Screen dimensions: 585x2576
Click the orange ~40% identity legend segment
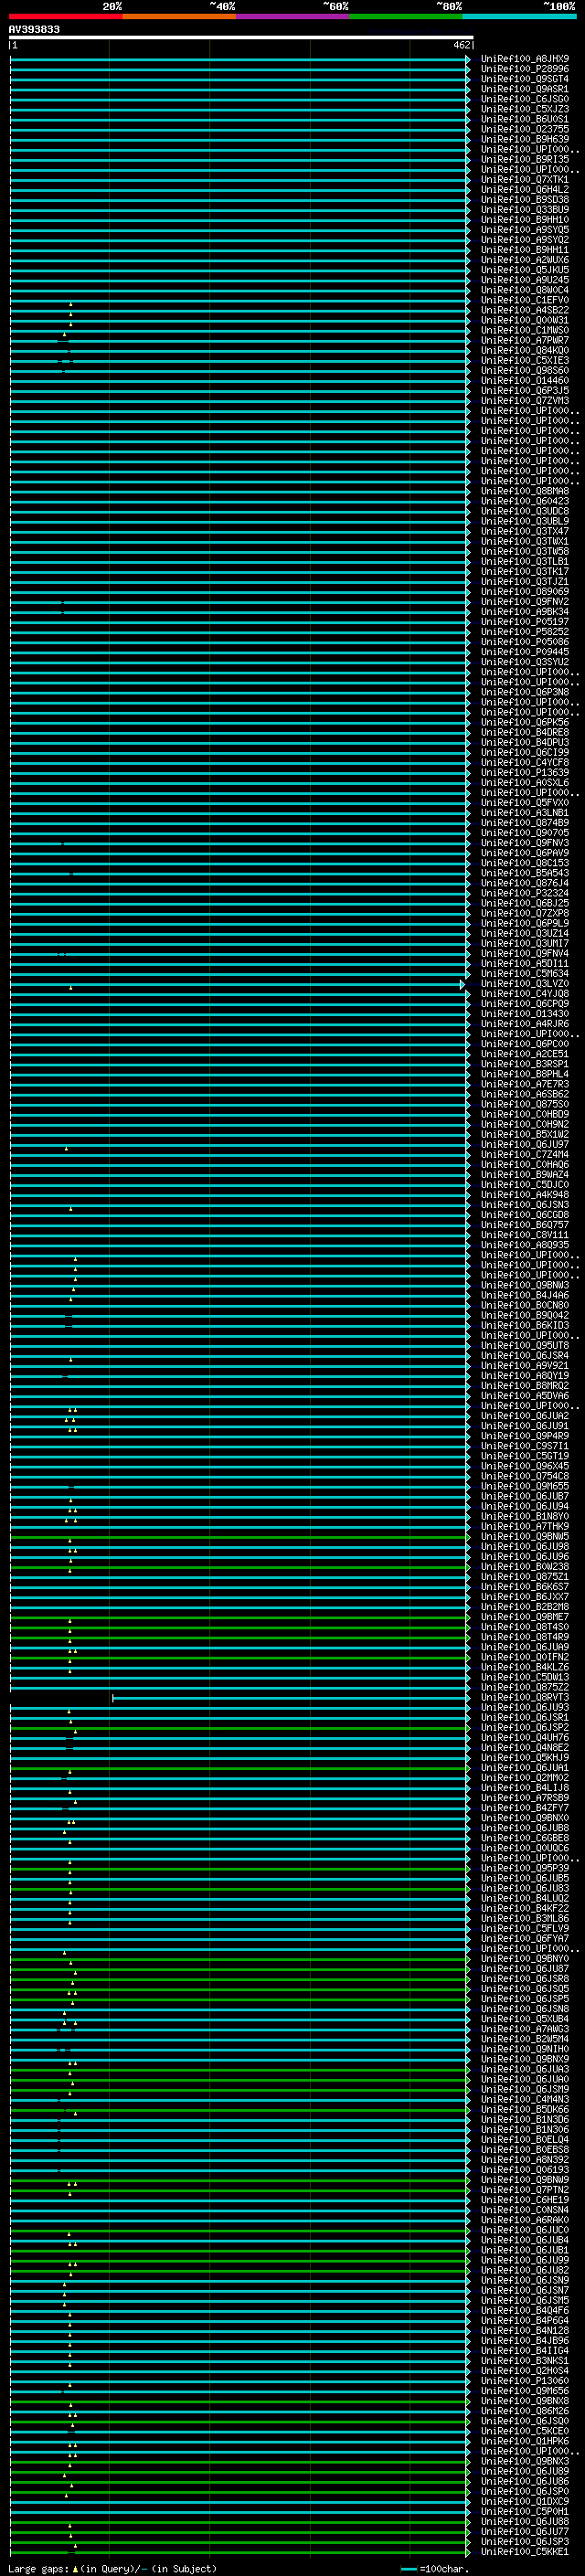click(179, 16)
